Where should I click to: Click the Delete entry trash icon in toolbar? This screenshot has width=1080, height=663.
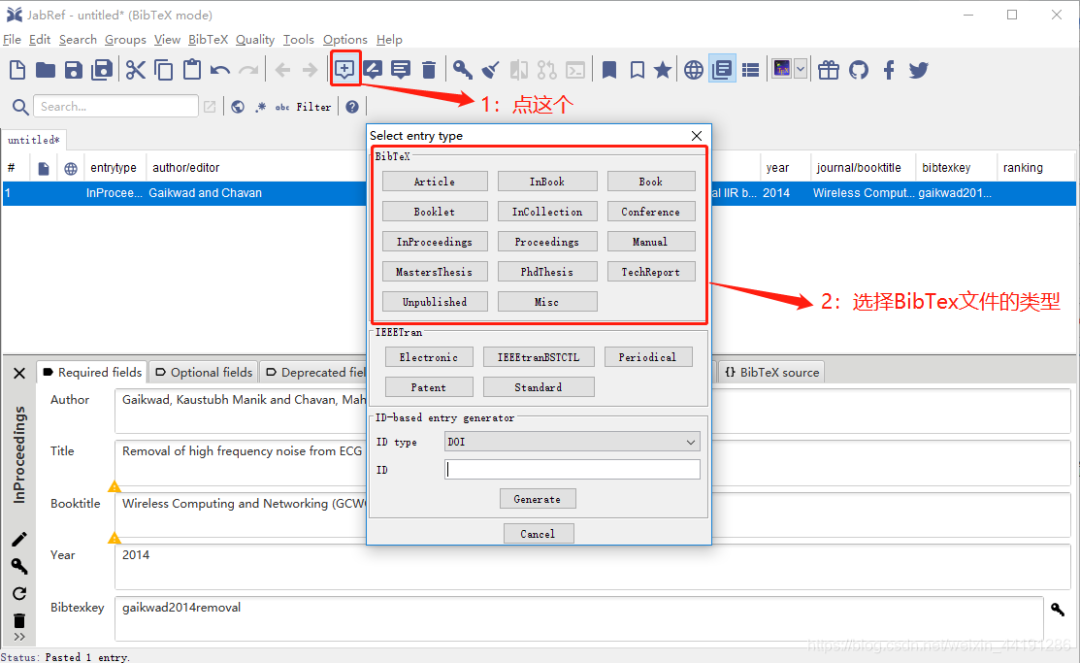click(428, 70)
